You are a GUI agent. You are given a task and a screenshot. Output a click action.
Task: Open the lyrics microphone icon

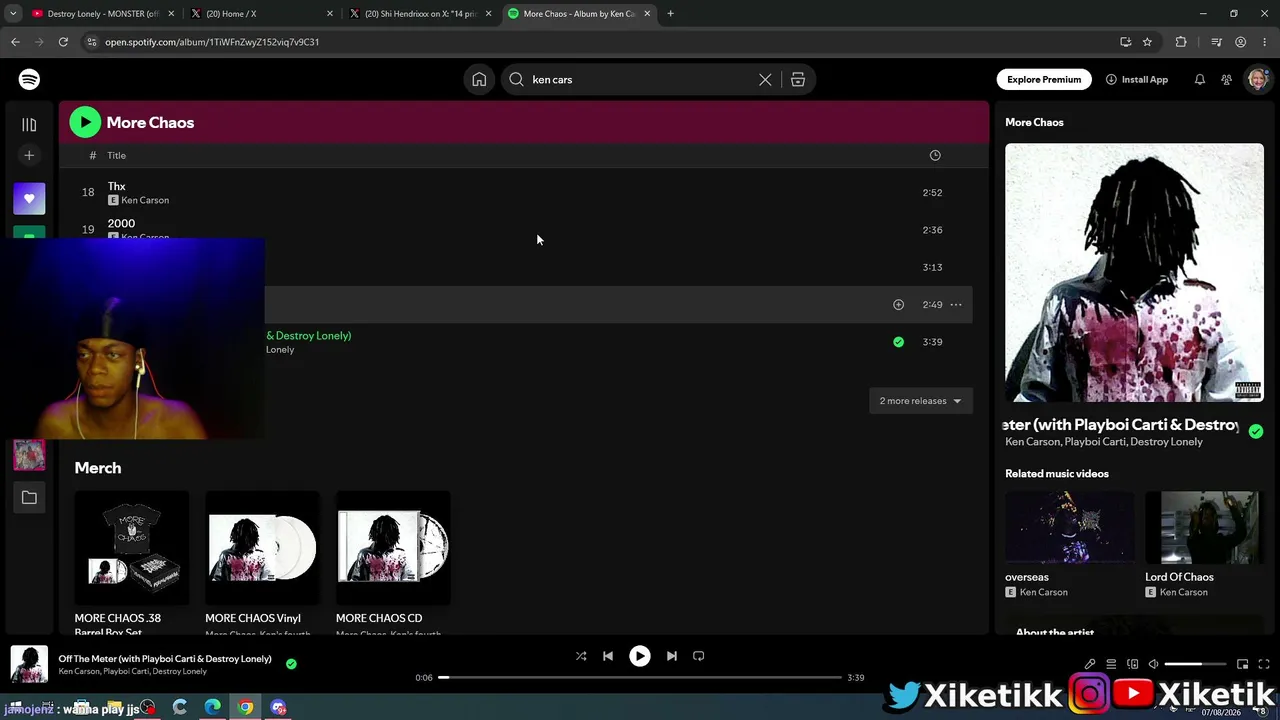coord(1090,664)
